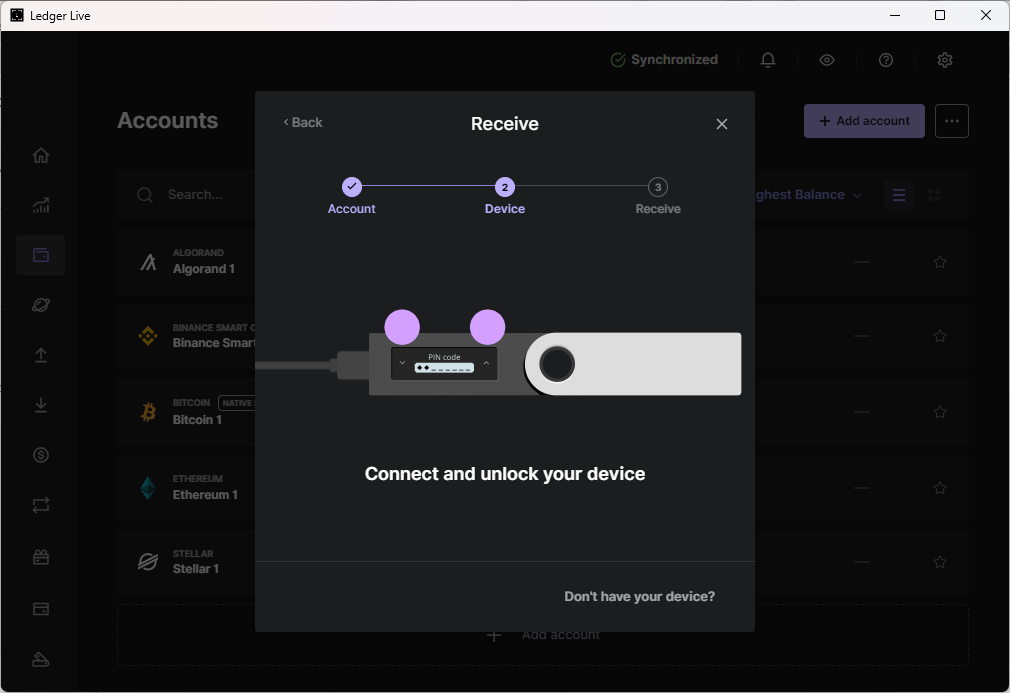Click the Binance Smart Chain logo icon
Viewport: 1010px width, 693px height.
[x=148, y=336]
